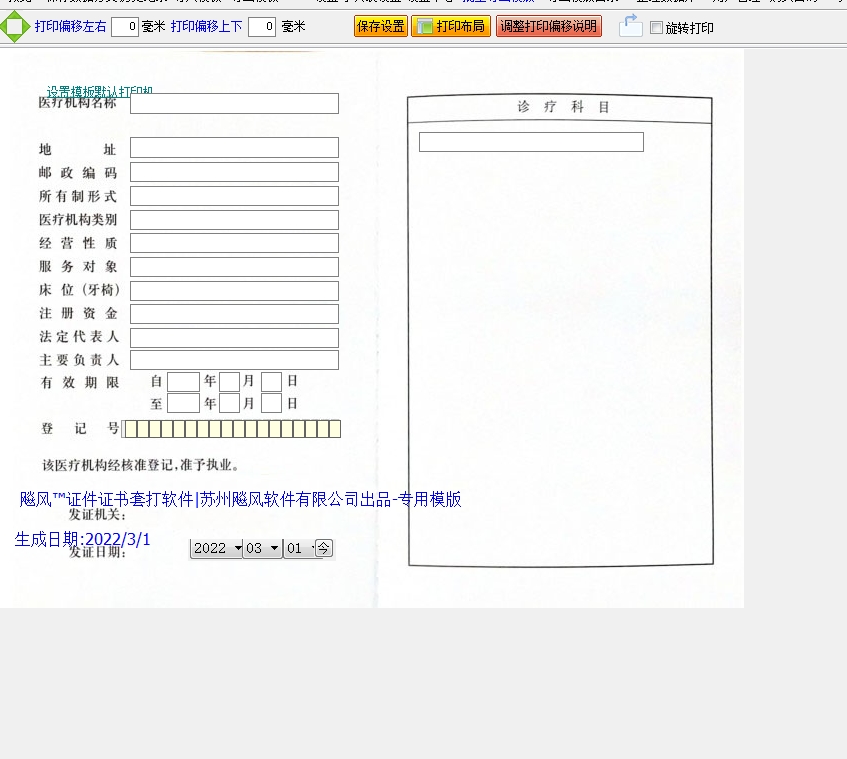Open the day 01 dropdown
Image resolution: width=847 pixels, height=759 pixels.
point(298,548)
